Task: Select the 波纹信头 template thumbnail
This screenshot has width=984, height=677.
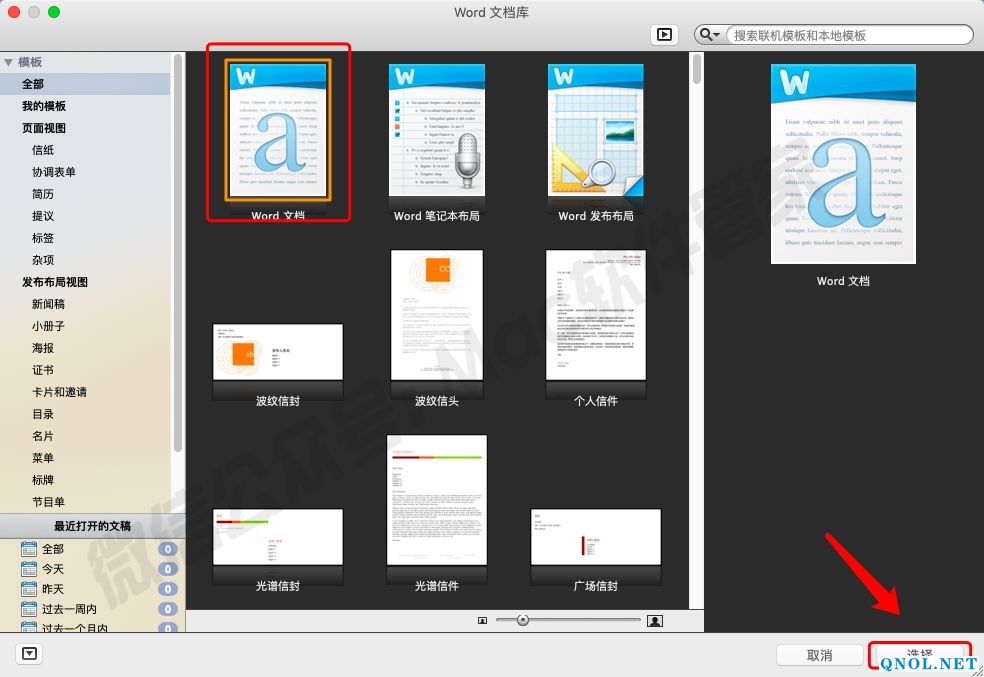Action: click(x=436, y=315)
